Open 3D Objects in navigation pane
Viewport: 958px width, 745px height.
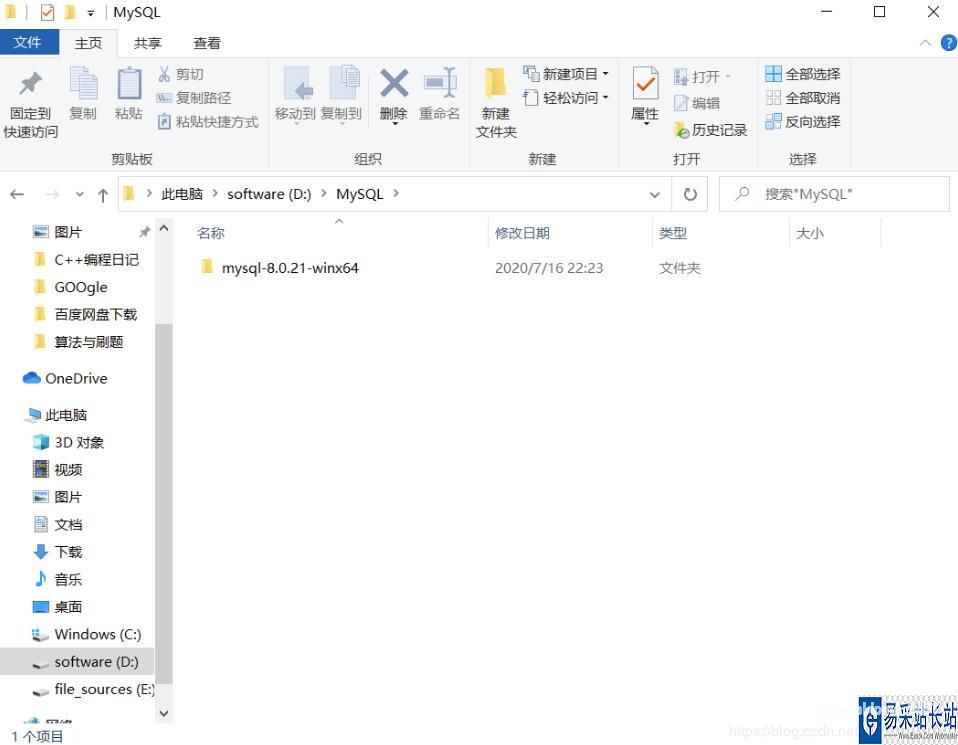(68, 442)
